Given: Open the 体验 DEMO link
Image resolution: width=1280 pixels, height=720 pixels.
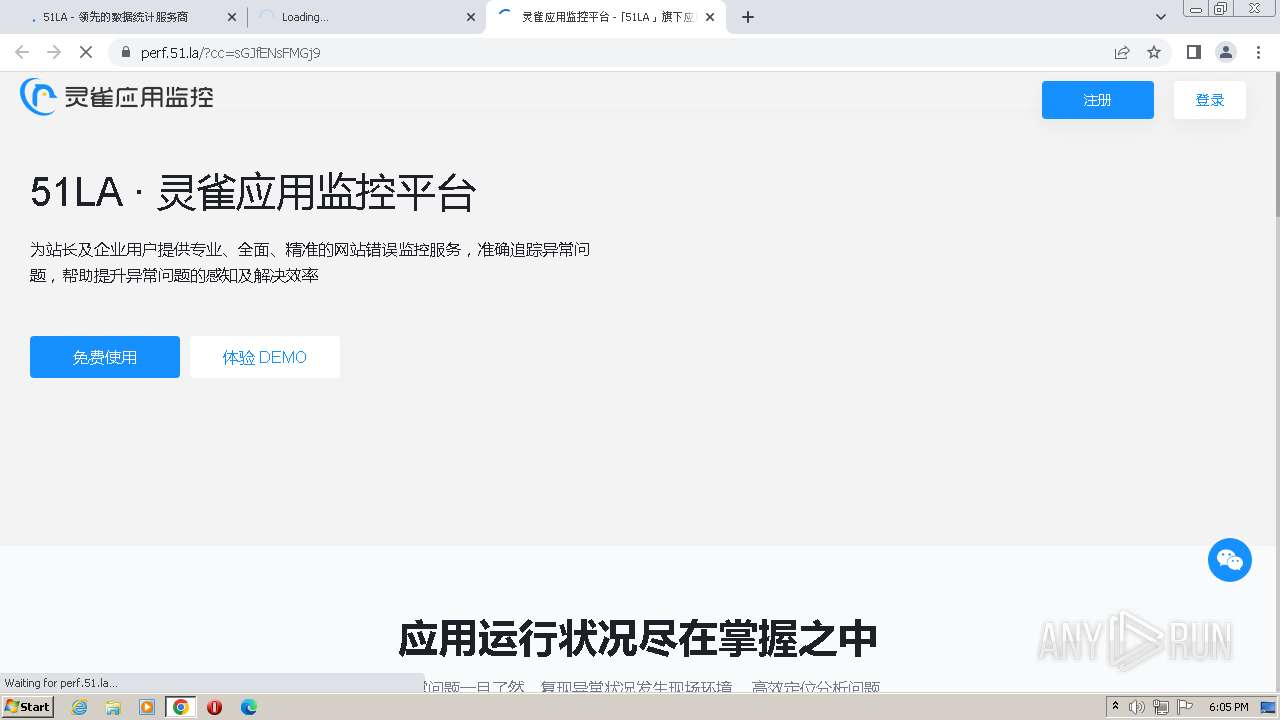Looking at the screenshot, I should 265,357.
